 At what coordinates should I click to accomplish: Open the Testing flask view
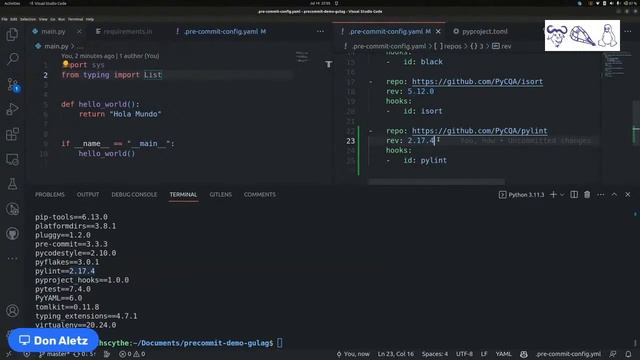coord(12,184)
